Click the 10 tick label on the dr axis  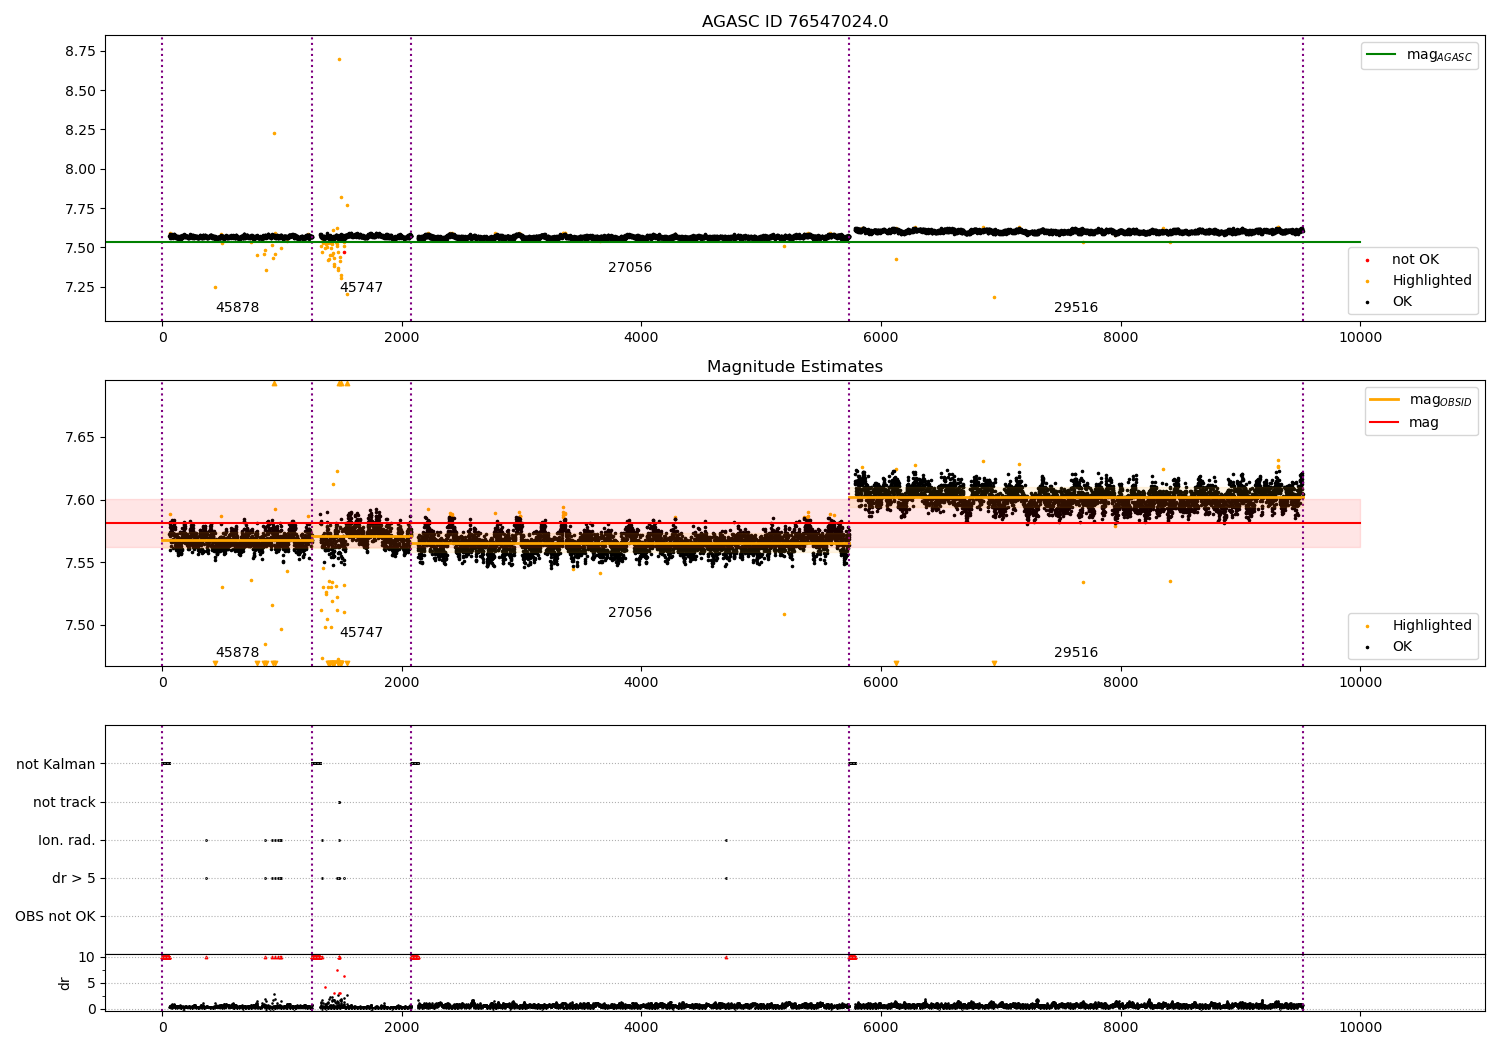click(x=88, y=958)
